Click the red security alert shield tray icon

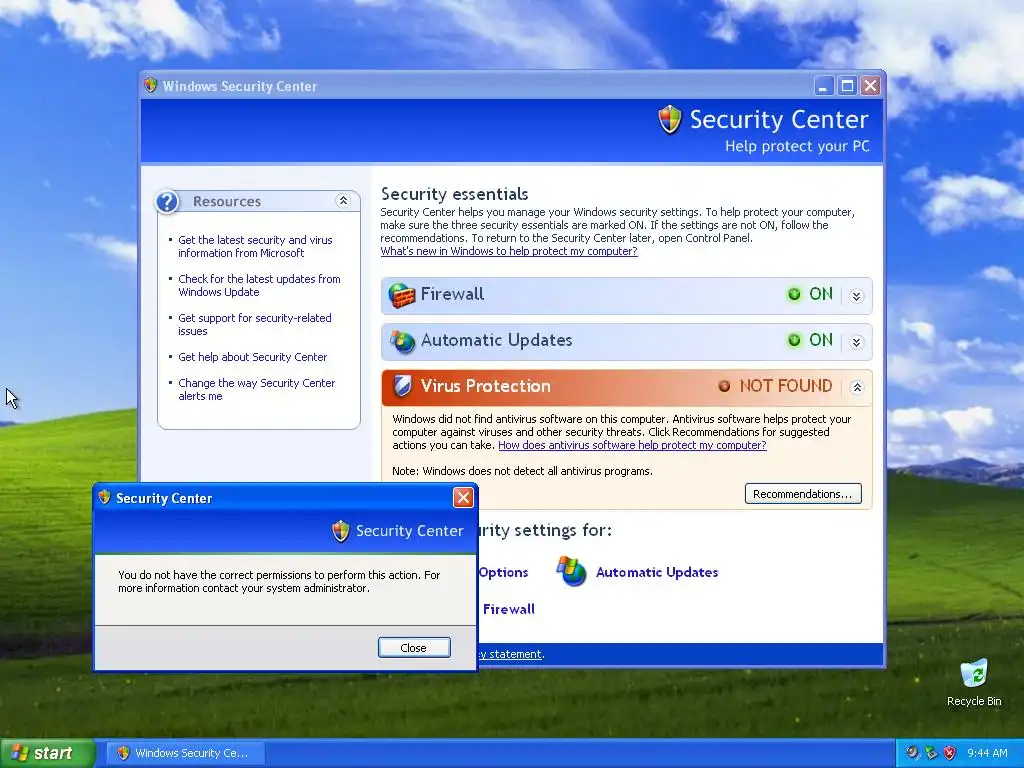[950, 753]
